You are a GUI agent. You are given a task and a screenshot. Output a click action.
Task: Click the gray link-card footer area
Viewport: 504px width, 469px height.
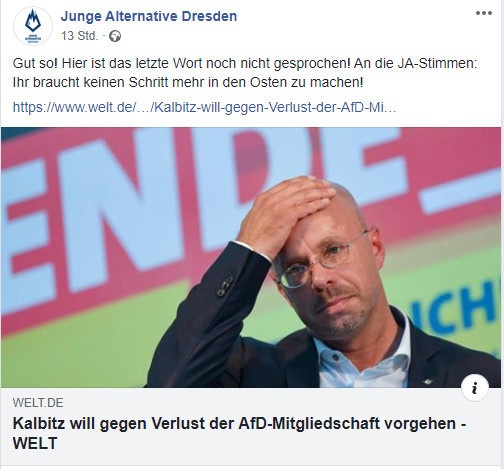[x=251, y=426]
